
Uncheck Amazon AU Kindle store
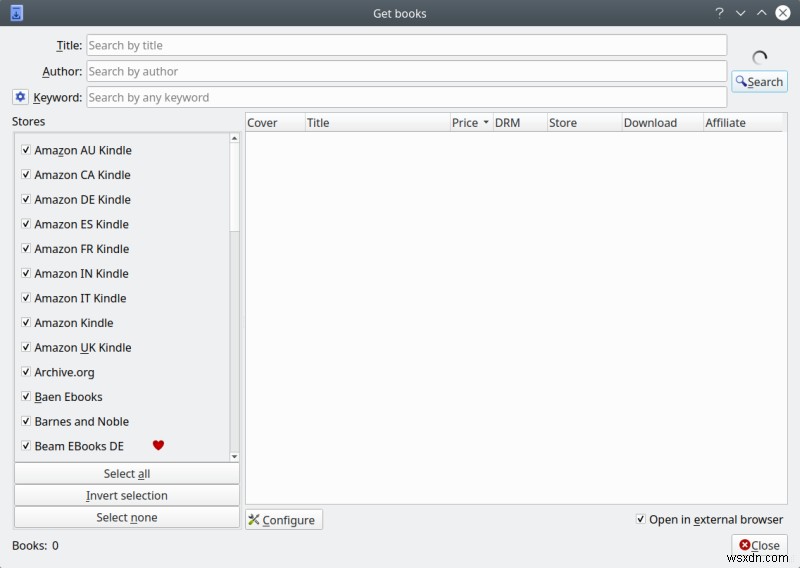click(x=26, y=150)
